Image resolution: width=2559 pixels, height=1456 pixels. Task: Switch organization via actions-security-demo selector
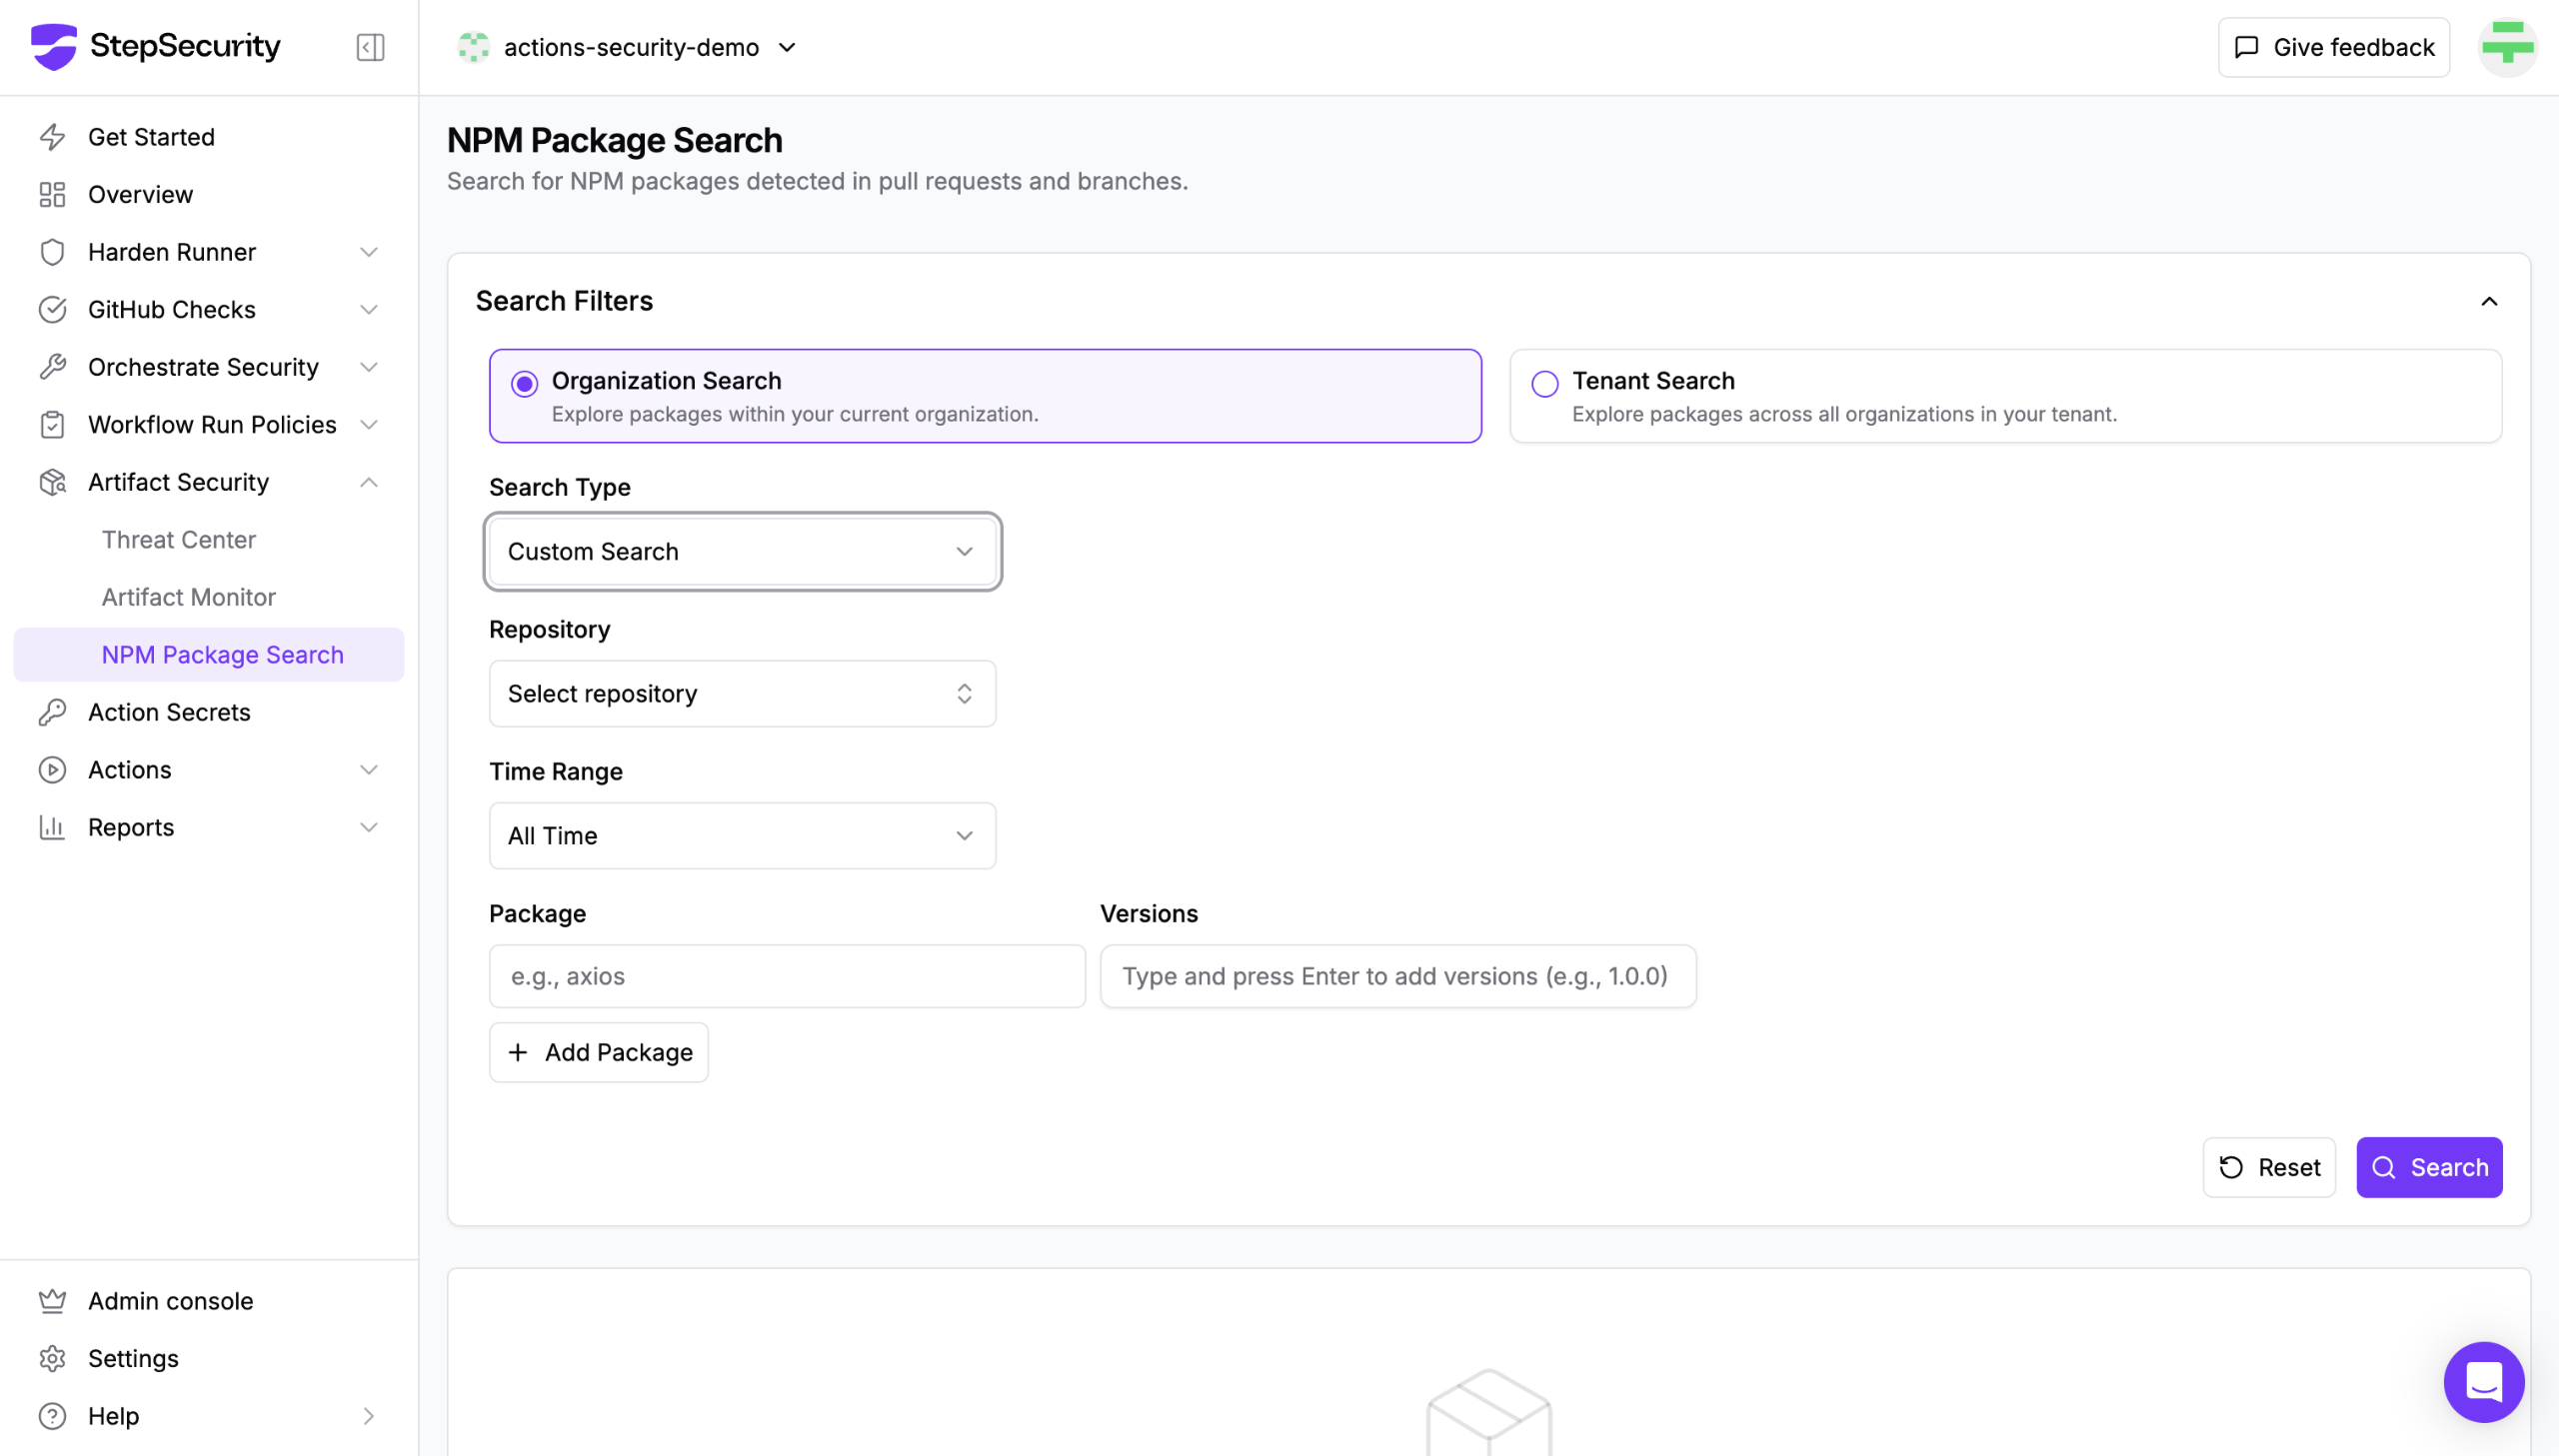click(x=628, y=47)
